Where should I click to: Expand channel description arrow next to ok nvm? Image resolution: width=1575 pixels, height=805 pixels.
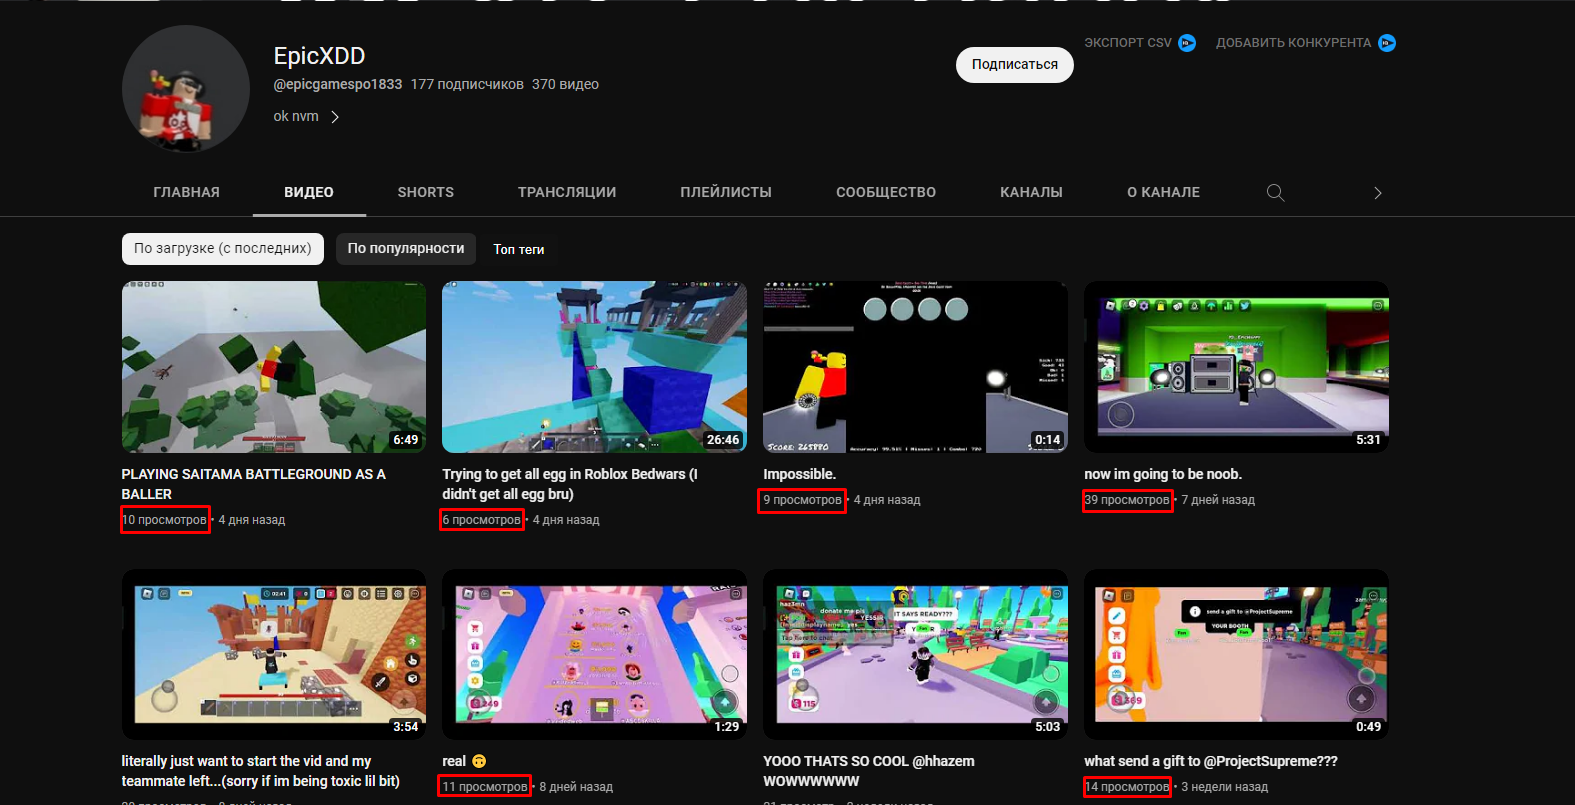point(335,117)
